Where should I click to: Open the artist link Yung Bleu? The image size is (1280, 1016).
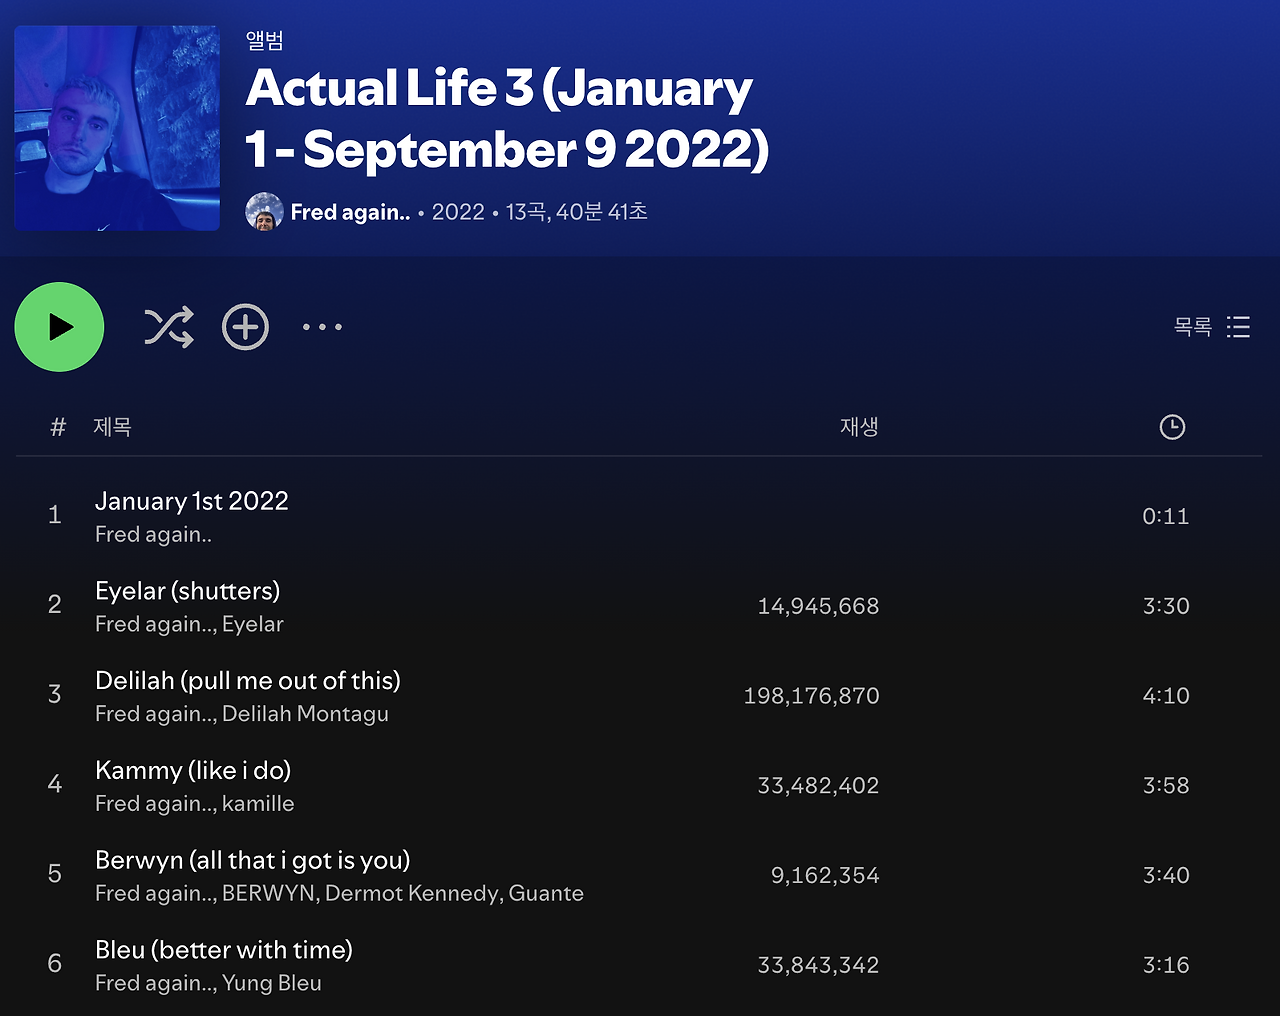272,983
